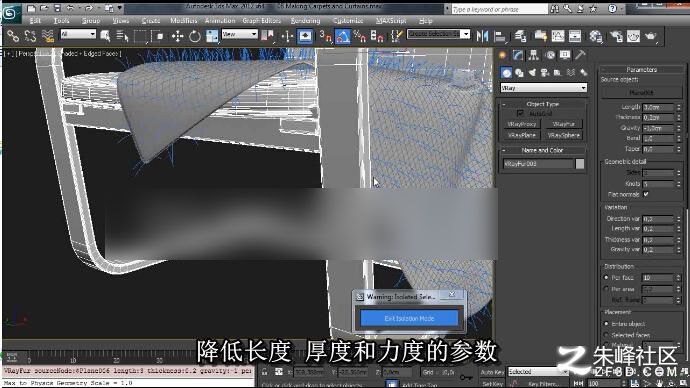Select the Rotate tool in toolbar

coord(195,36)
